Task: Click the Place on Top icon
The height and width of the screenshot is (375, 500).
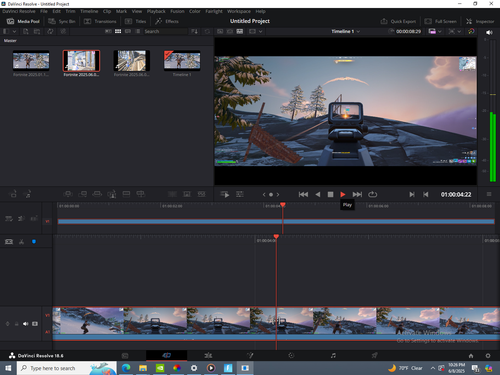Action: pos(126,194)
